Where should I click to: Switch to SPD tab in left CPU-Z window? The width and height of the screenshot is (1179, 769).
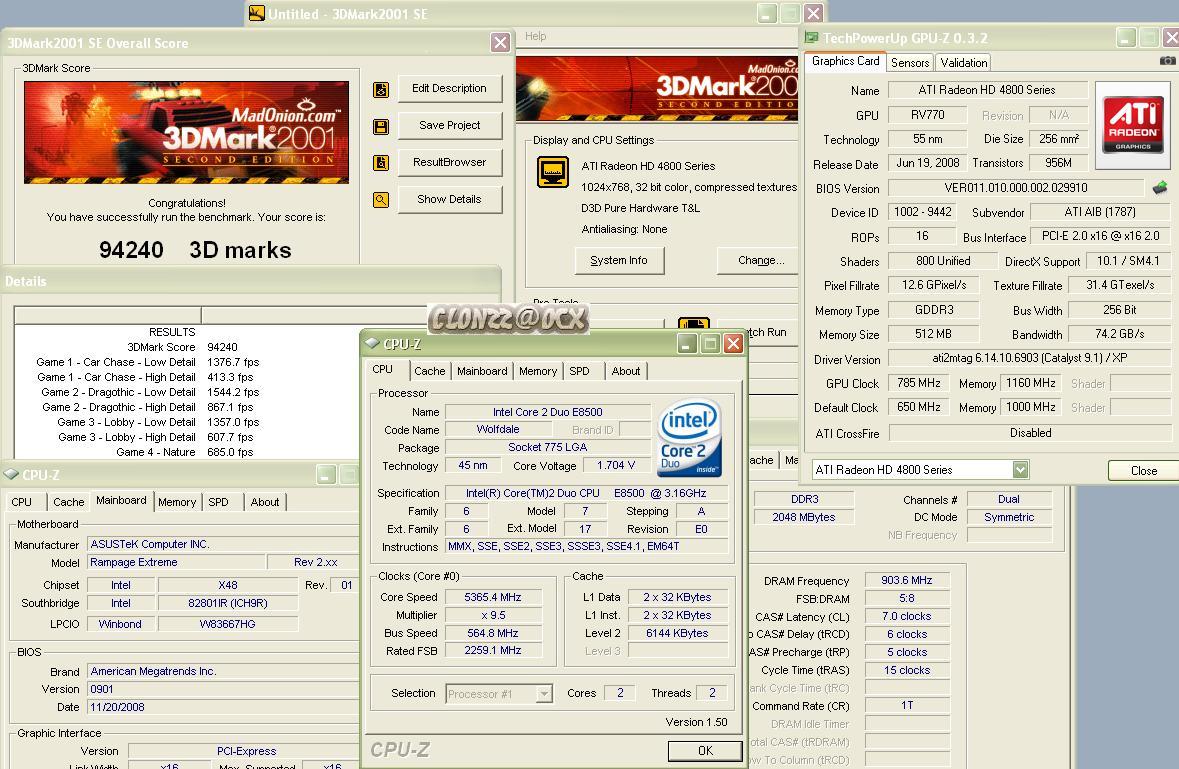pyautogui.click(x=218, y=502)
